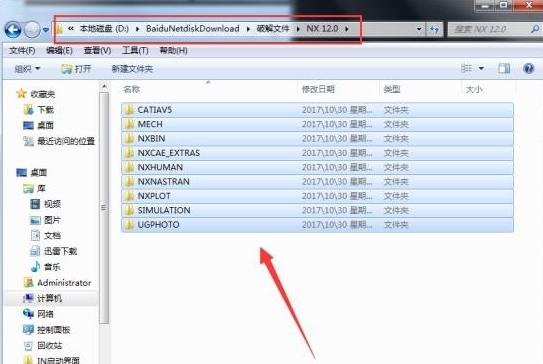Open the view options dropdown arrow
This screenshot has width=543, height=364.
(x=481, y=69)
